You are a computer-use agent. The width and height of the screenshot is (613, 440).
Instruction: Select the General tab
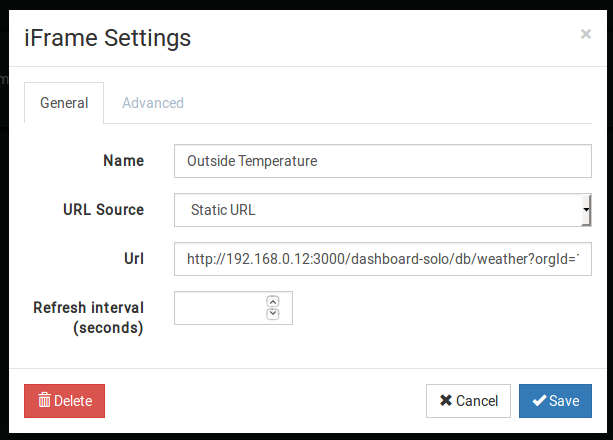64,103
